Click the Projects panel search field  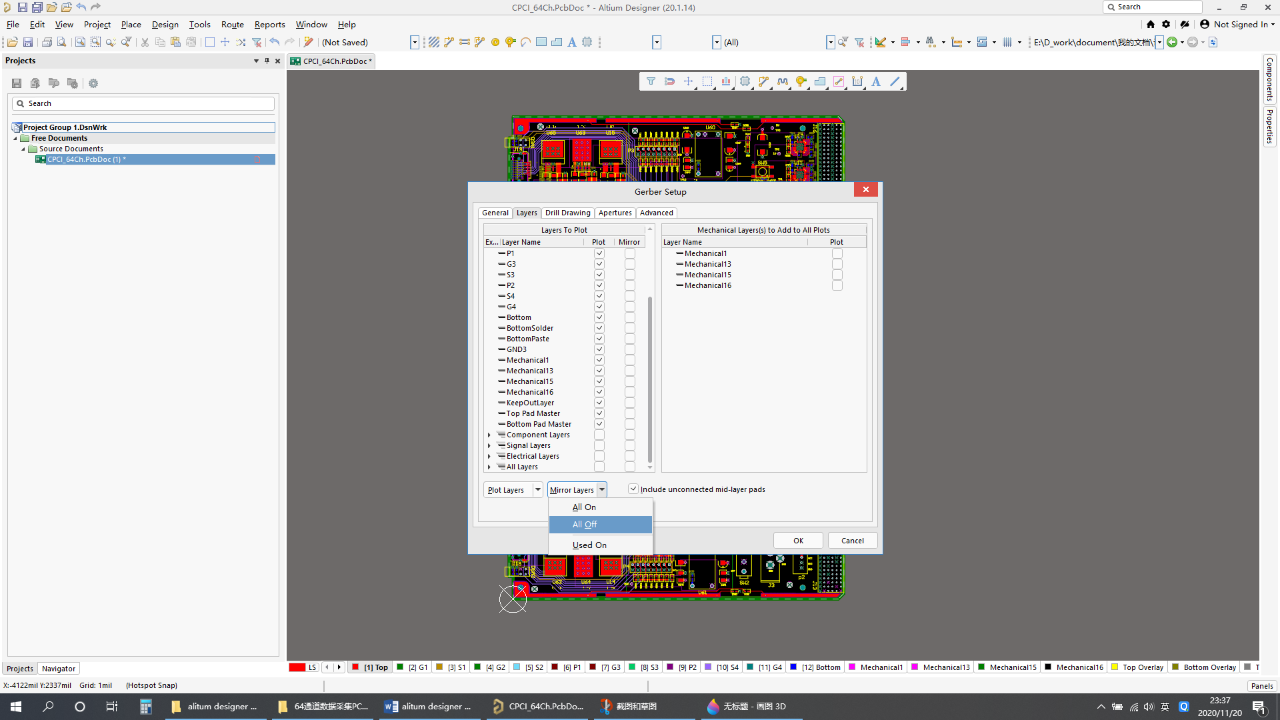143,104
